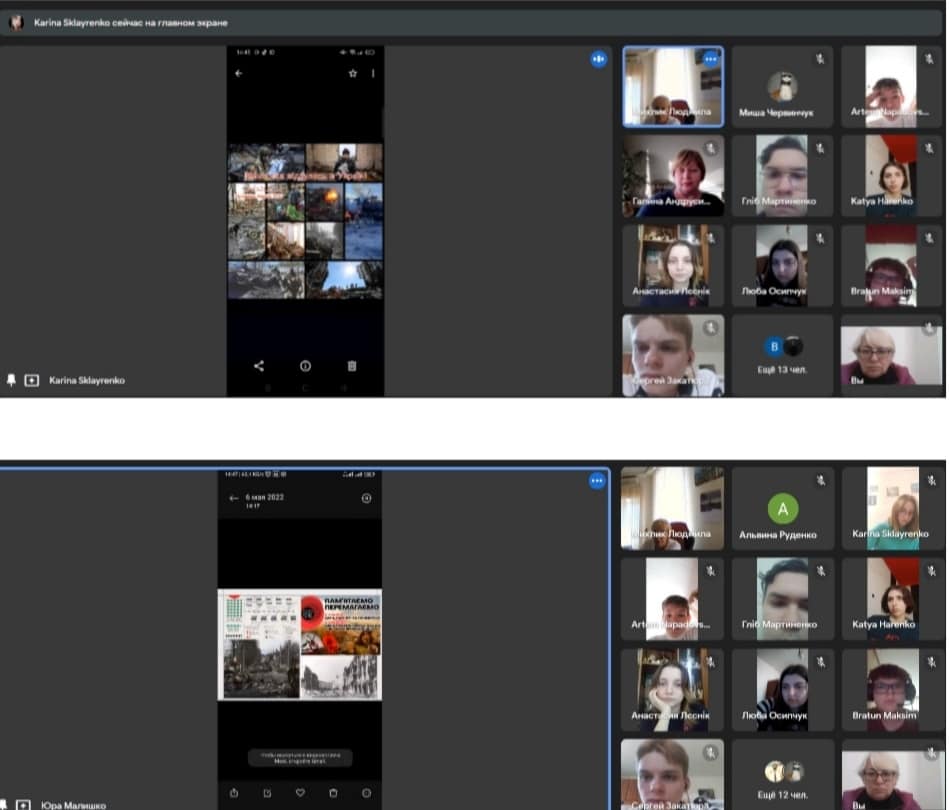Screen dimensions: 949x810
Task: Tap the star favorite icon in top phone screen
Action: [352, 73]
